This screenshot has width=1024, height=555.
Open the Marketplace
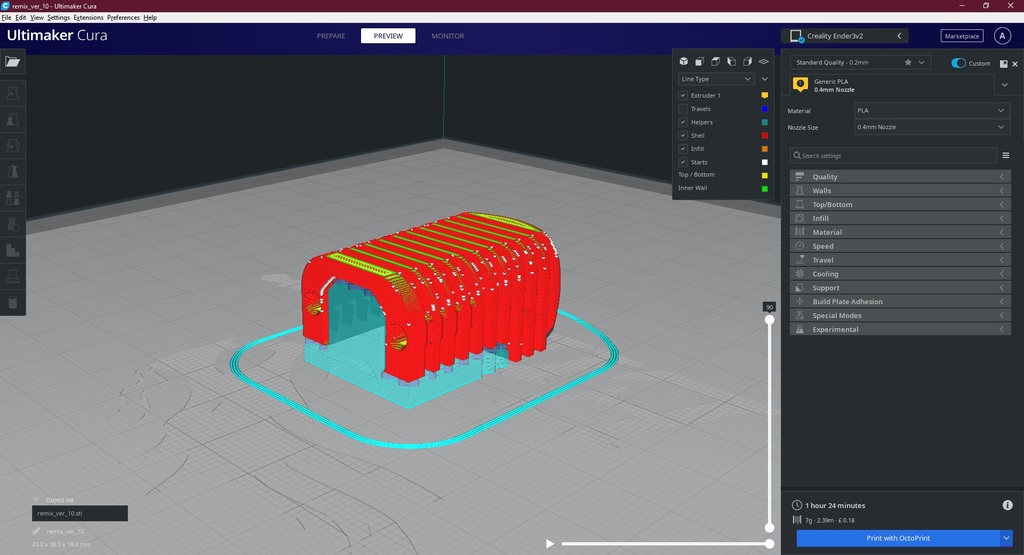coord(961,36)
